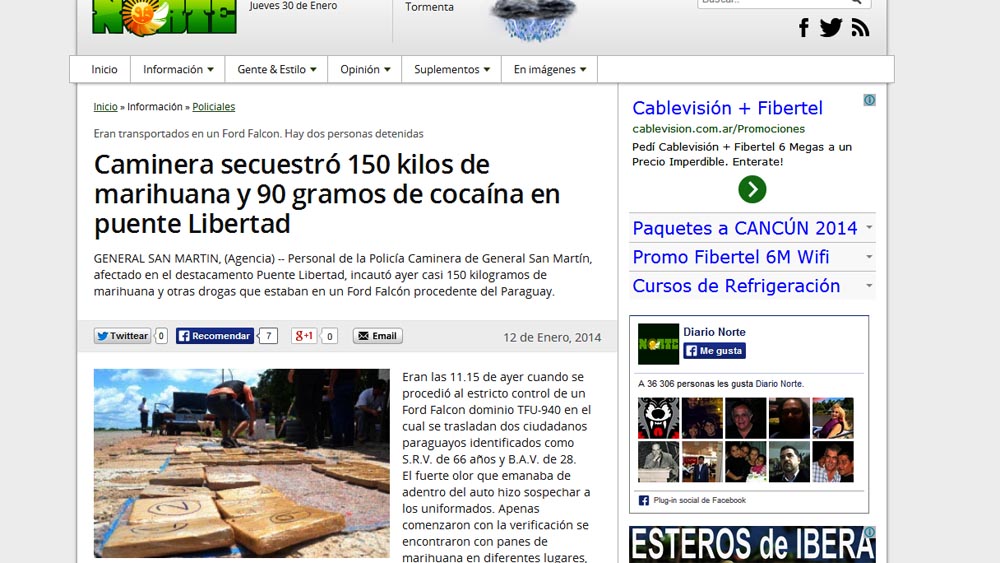The width and height of the screenshot is (1000, 563).
Task: Open the Esteros de Iberá banner ad
Action: point(752,545)
